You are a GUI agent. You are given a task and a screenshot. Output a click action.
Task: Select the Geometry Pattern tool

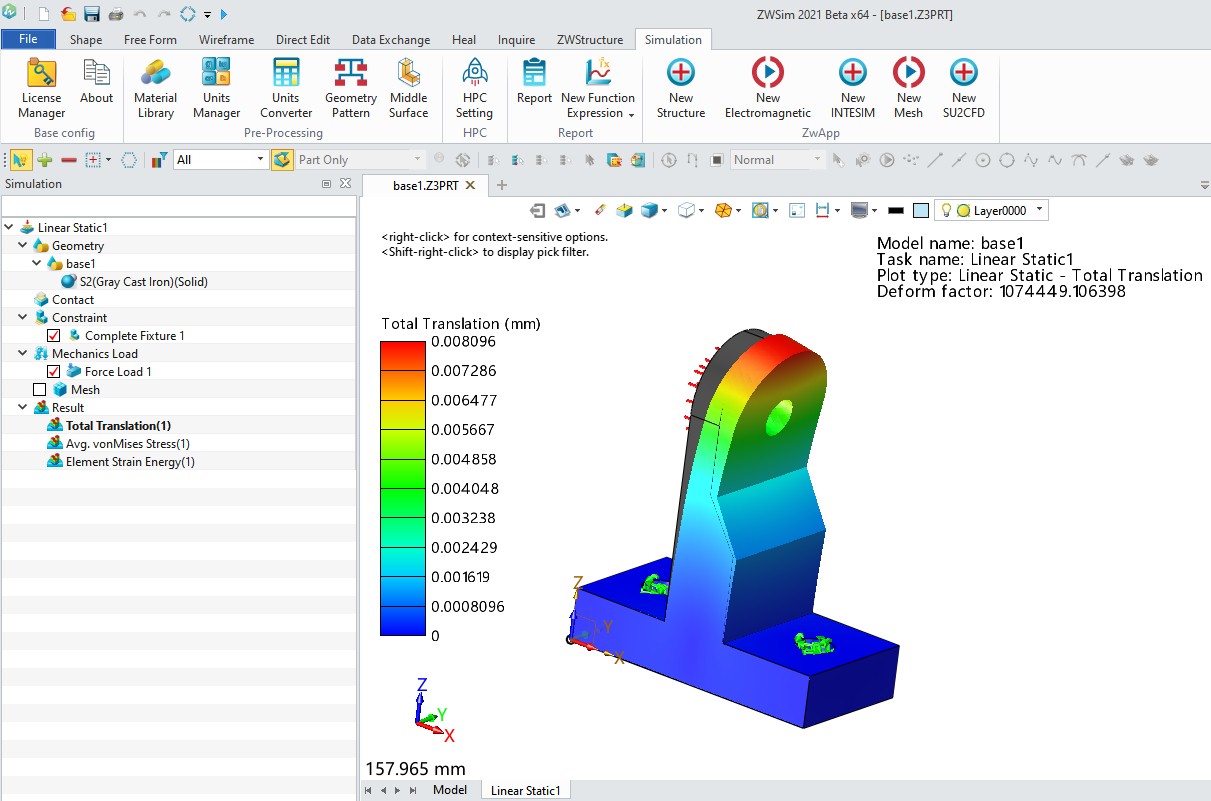(351, 89)
